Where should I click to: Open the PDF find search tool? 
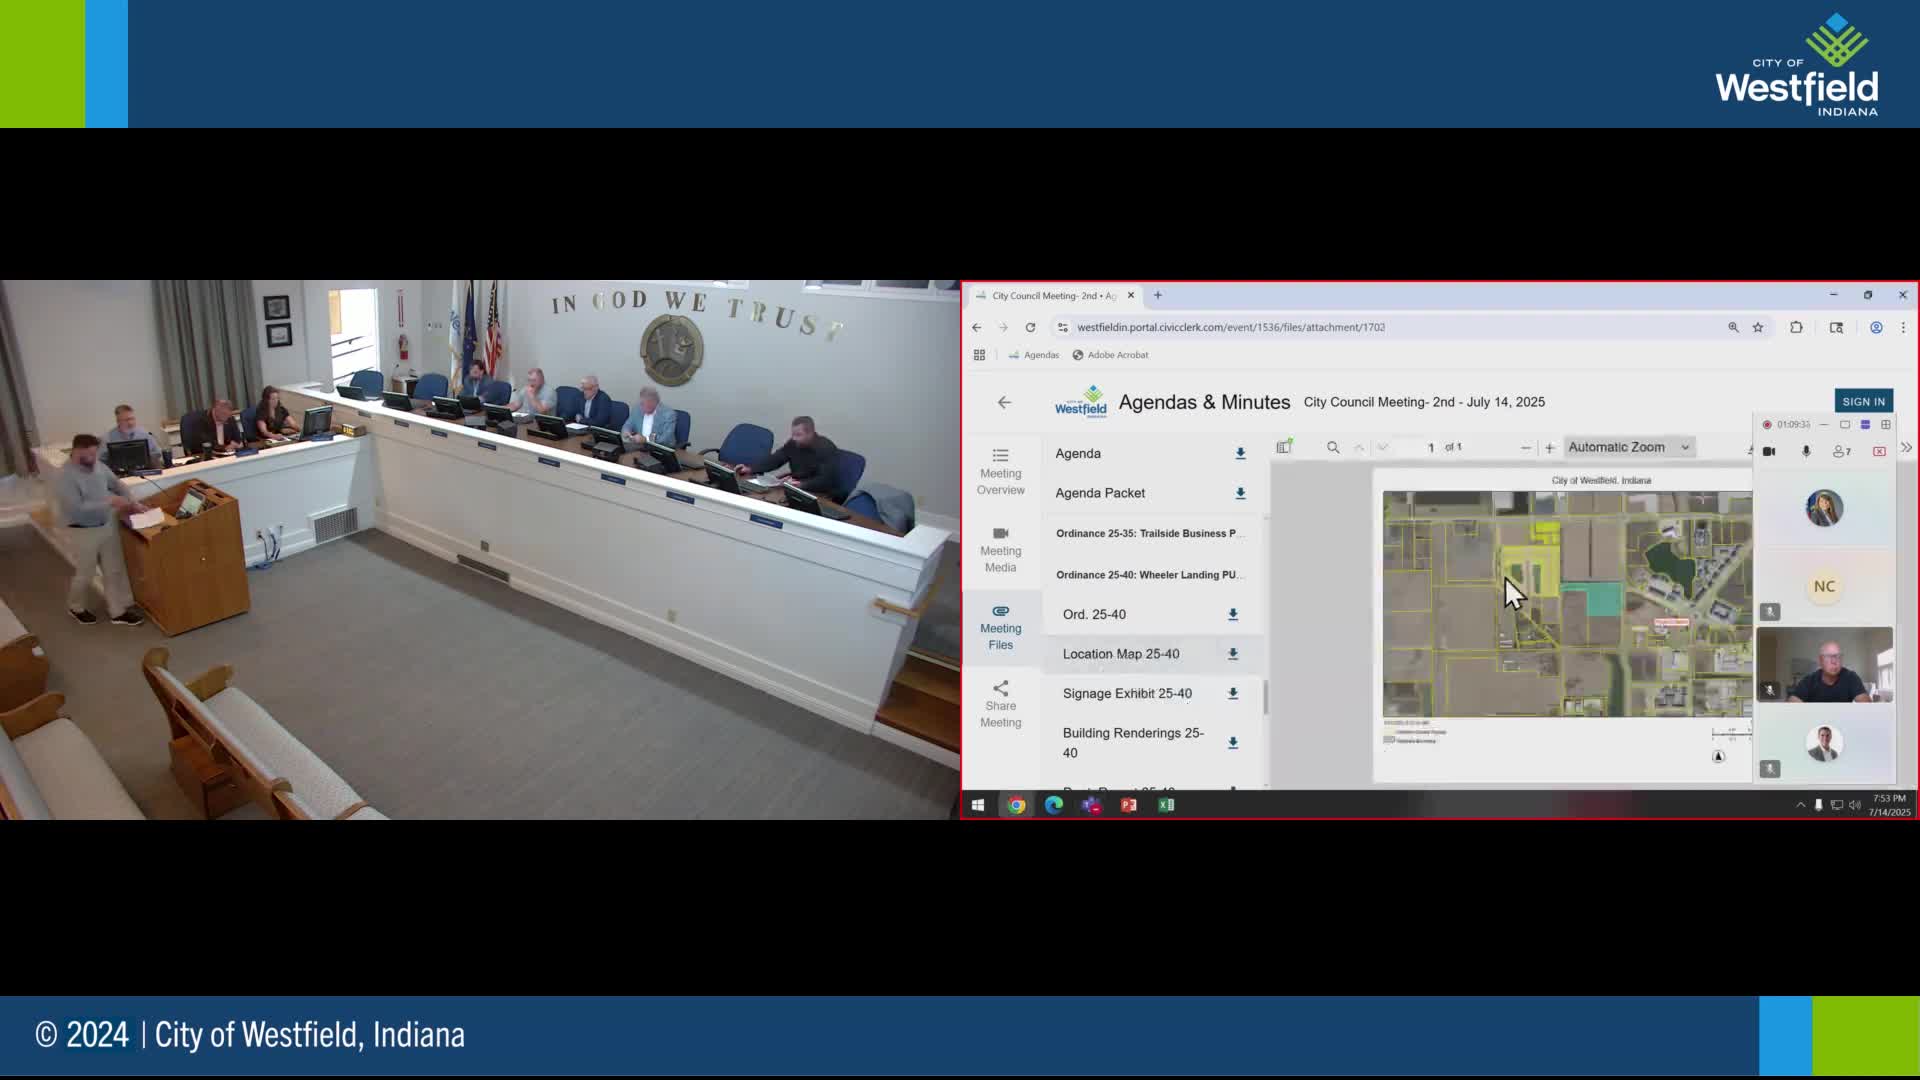tap(1333, 447)
